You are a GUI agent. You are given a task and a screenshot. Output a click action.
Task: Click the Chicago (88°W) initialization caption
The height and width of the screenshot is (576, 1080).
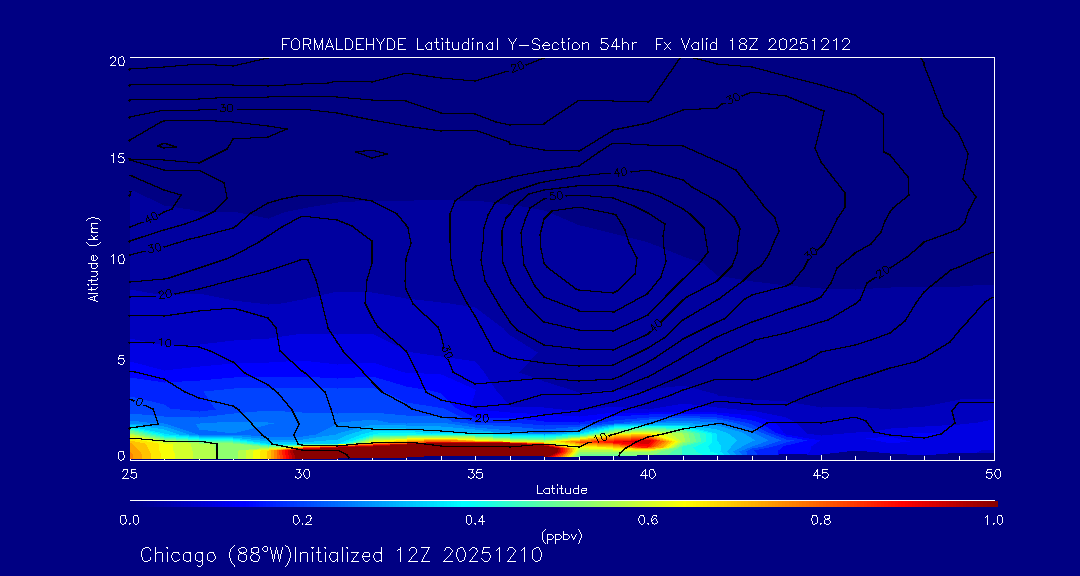[x=341, y=555]
